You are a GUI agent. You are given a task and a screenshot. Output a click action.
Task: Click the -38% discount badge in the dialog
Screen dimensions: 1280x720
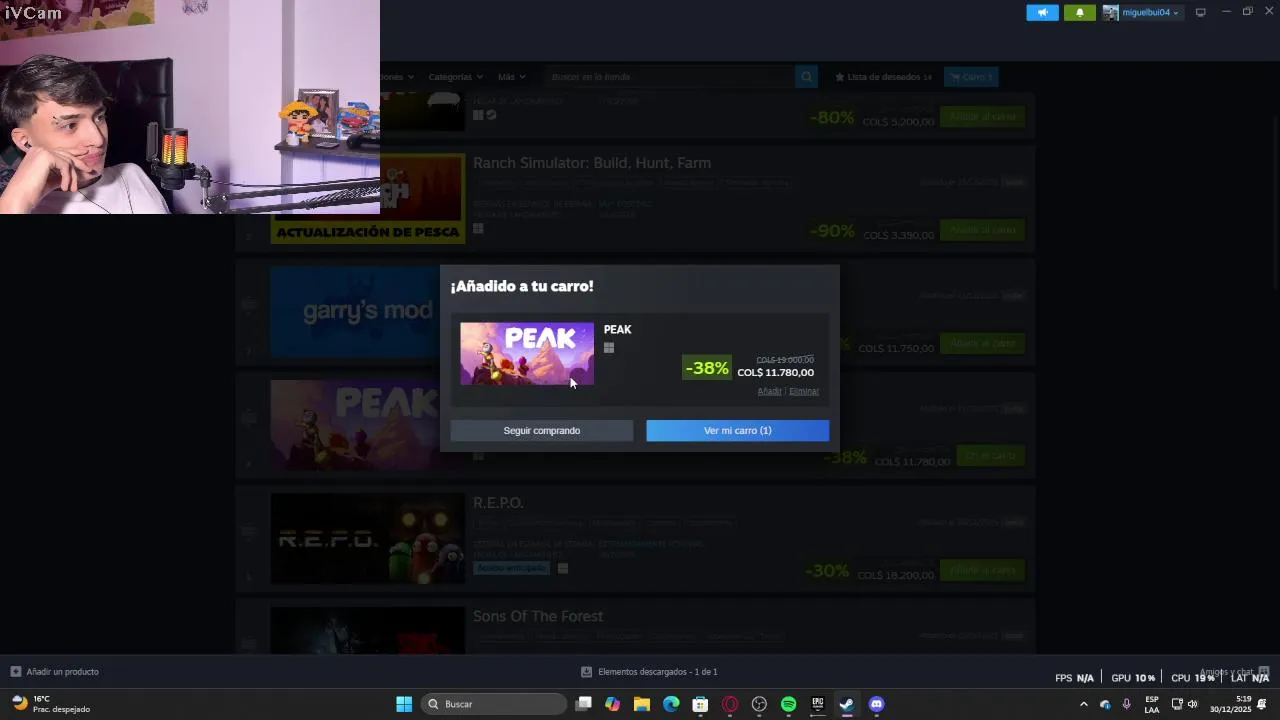tap(707, 368)
